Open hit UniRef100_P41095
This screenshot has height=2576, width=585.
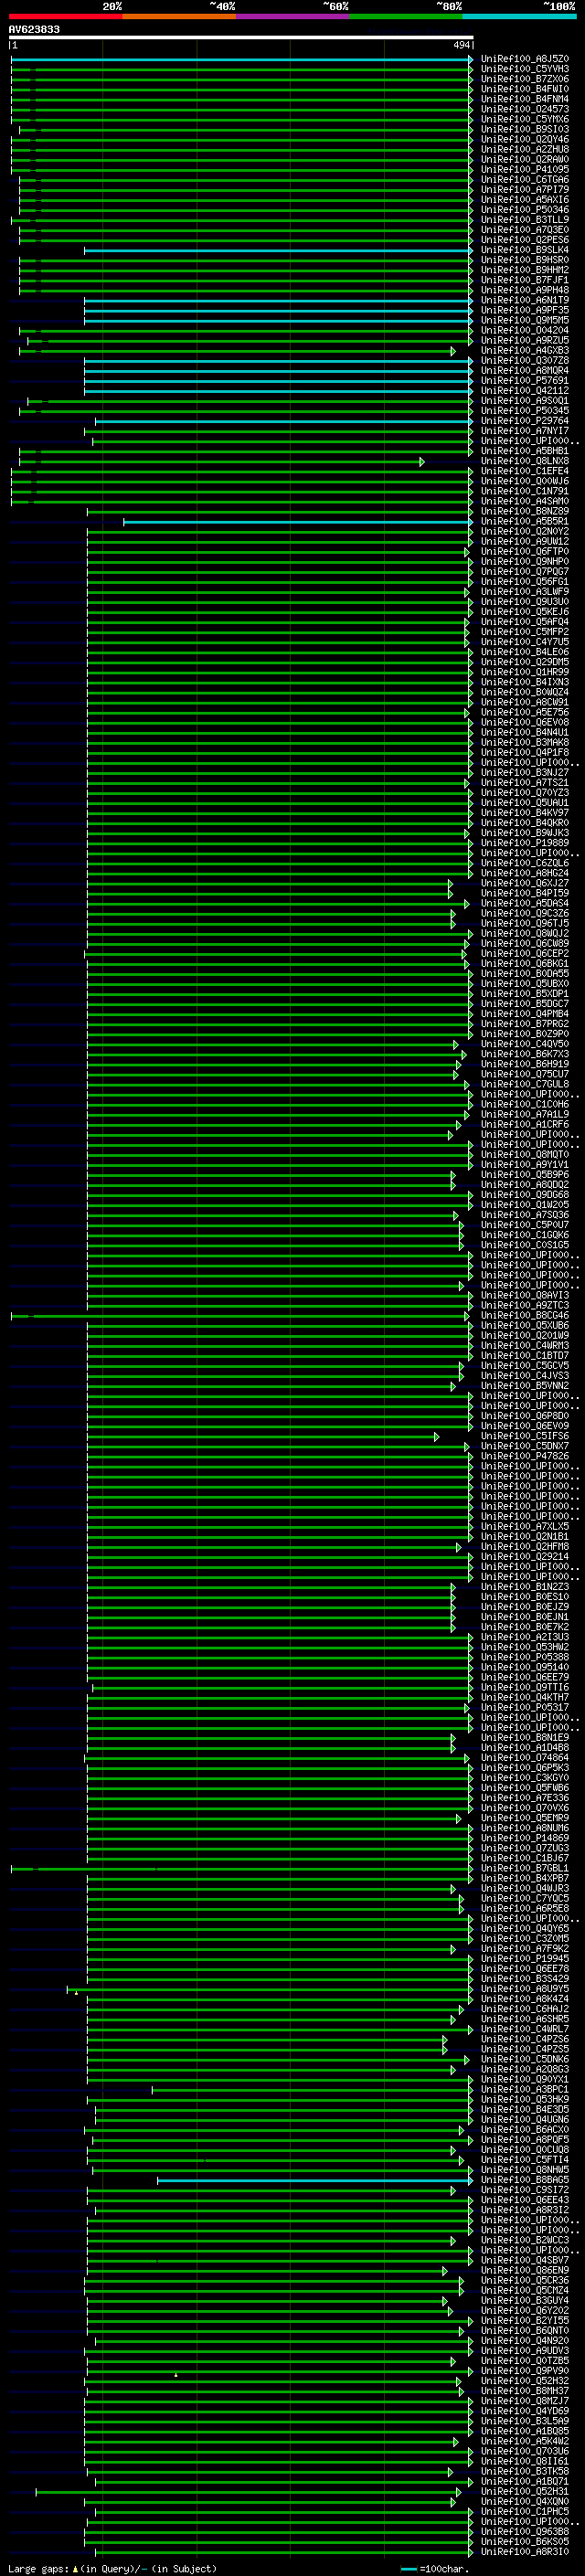pos(525,169)
